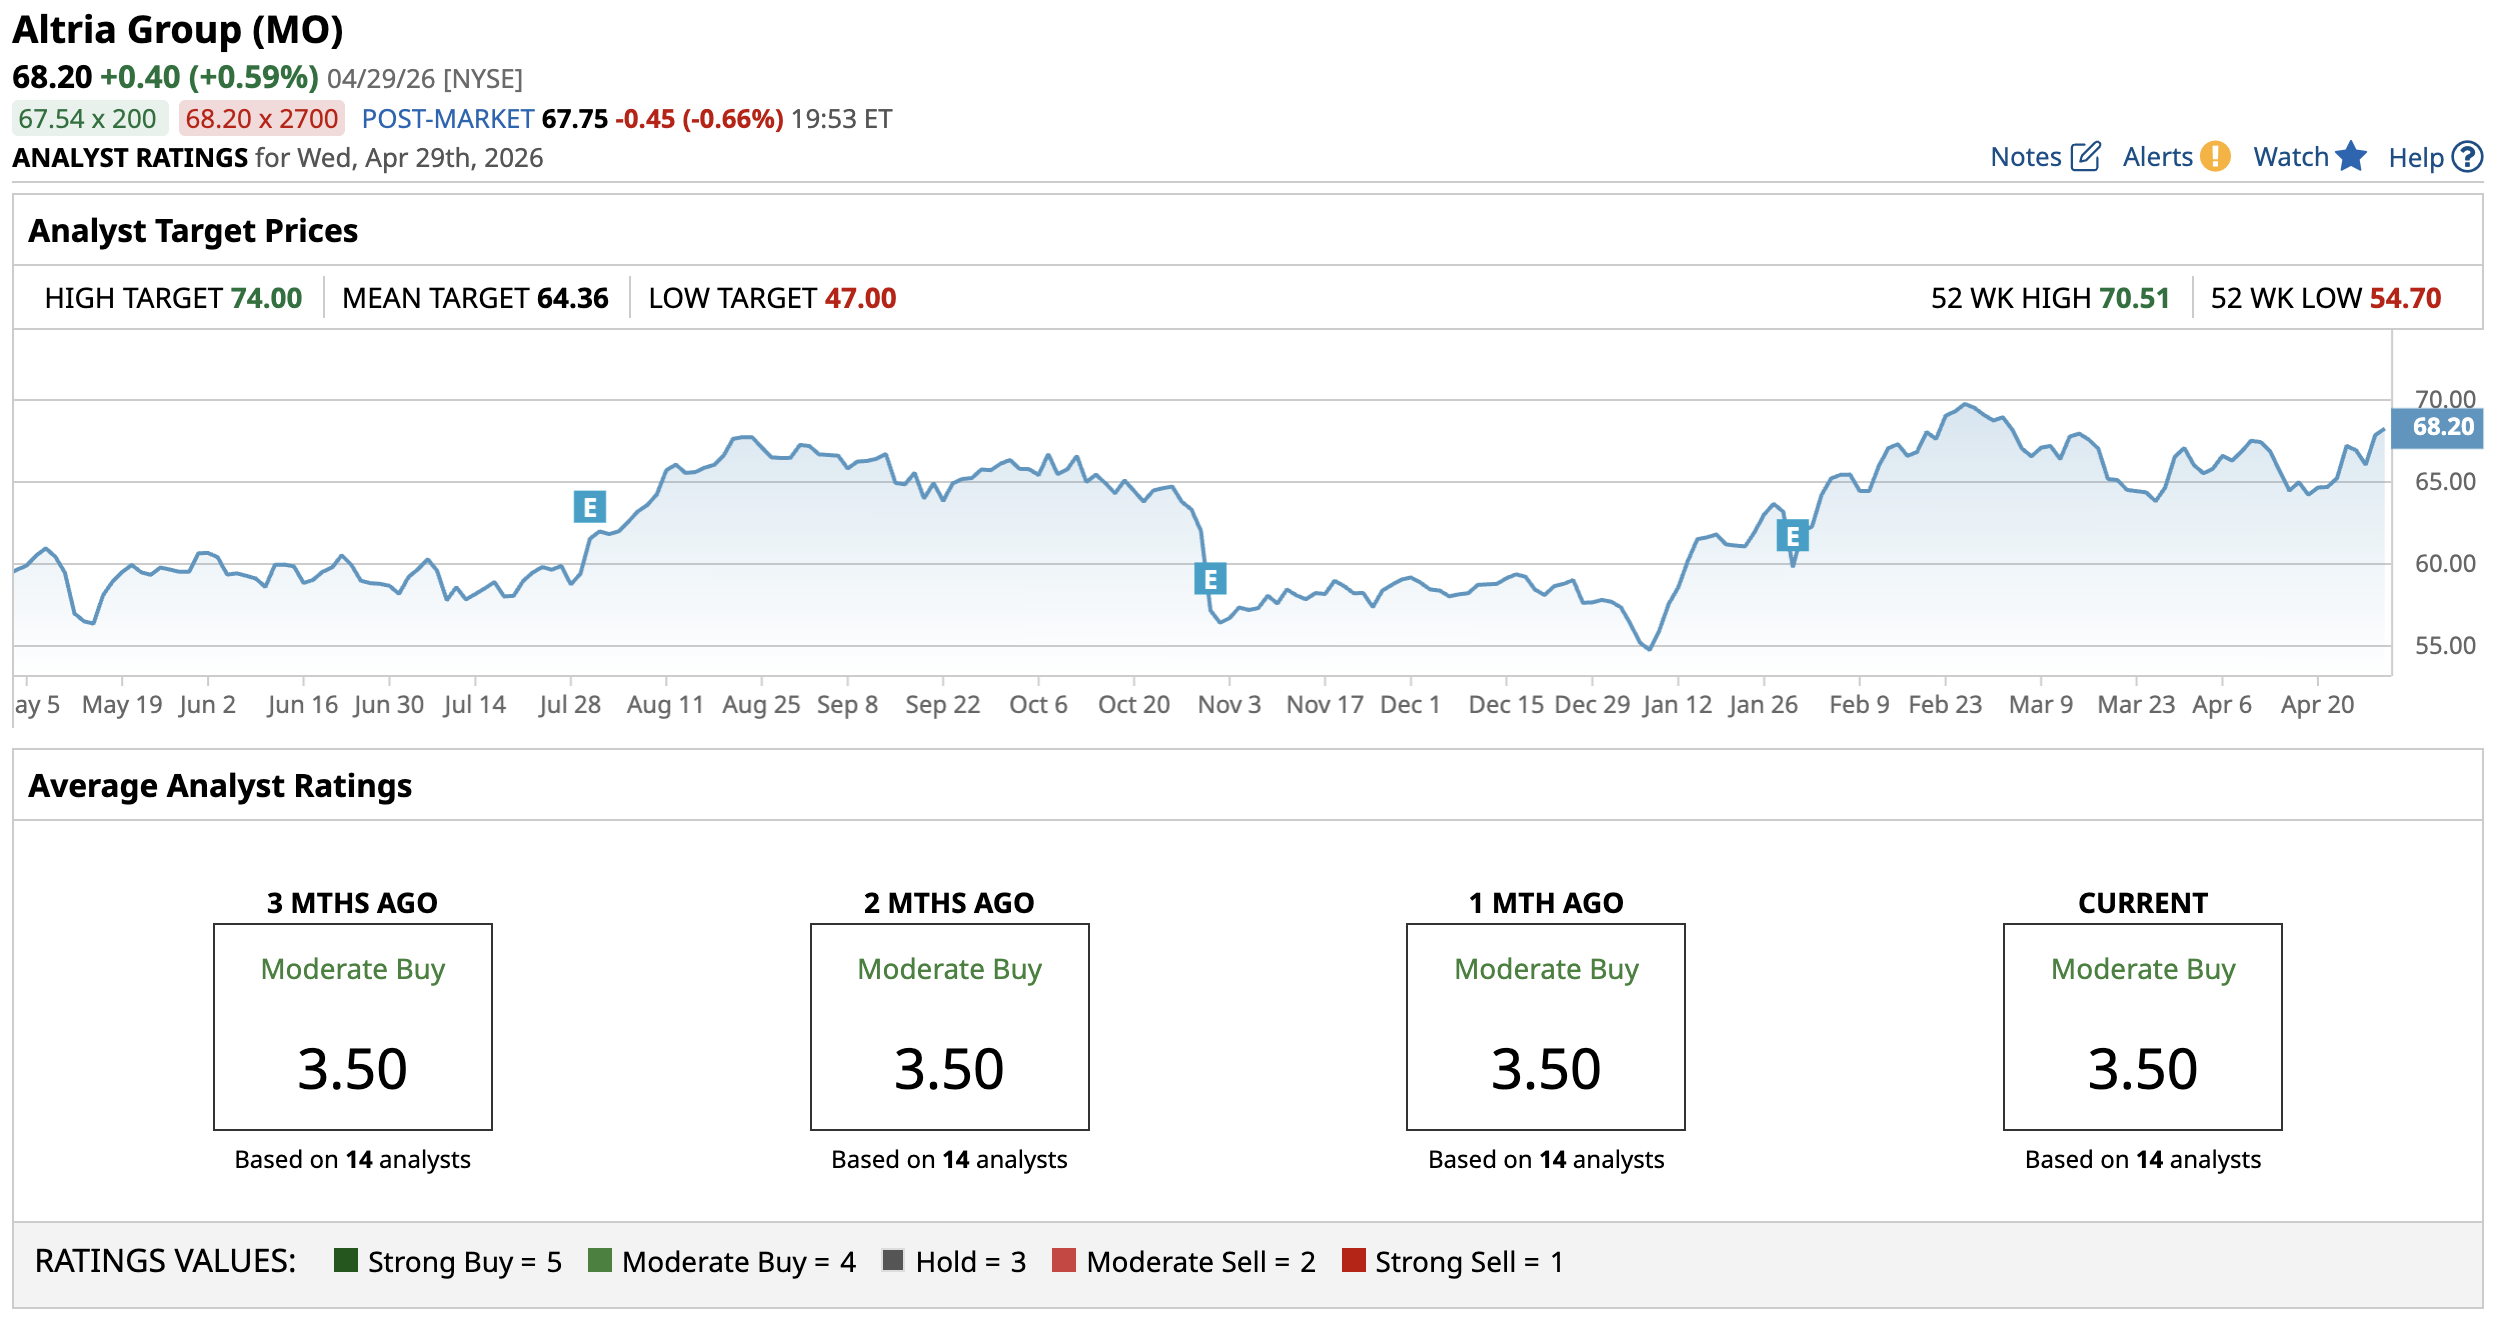
Task: Click the gray Hold legend swatch
Action: coord(893,1260)
